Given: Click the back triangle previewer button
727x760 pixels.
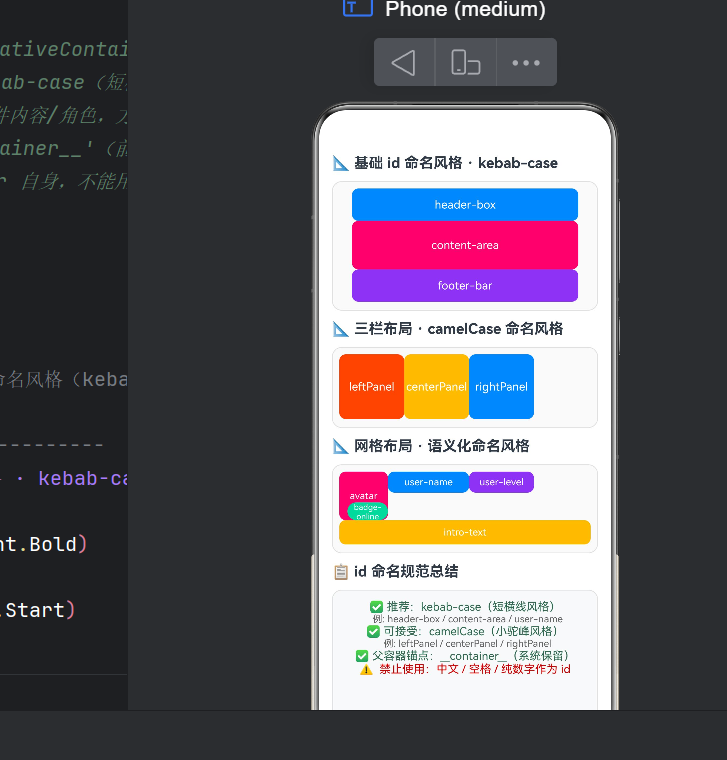Looking at the screenshot, I should click(404, 63).
